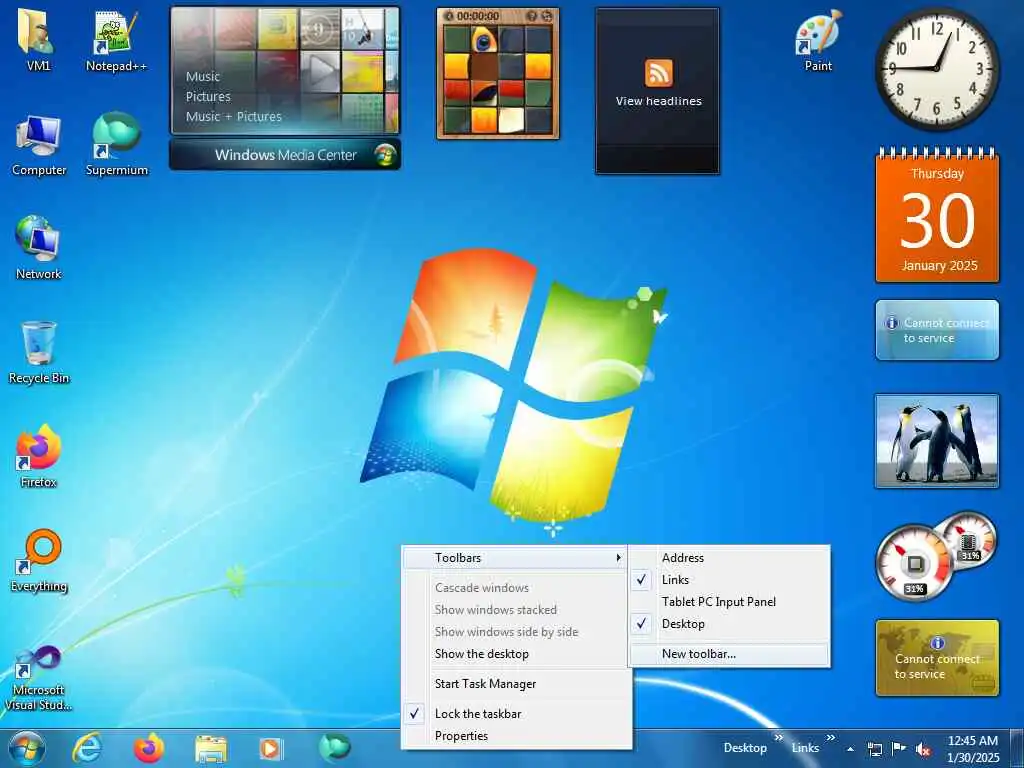This screenshot has width=1024, height=768.
Task: Click the taskbar clock and date
Action: coord(973,749)
